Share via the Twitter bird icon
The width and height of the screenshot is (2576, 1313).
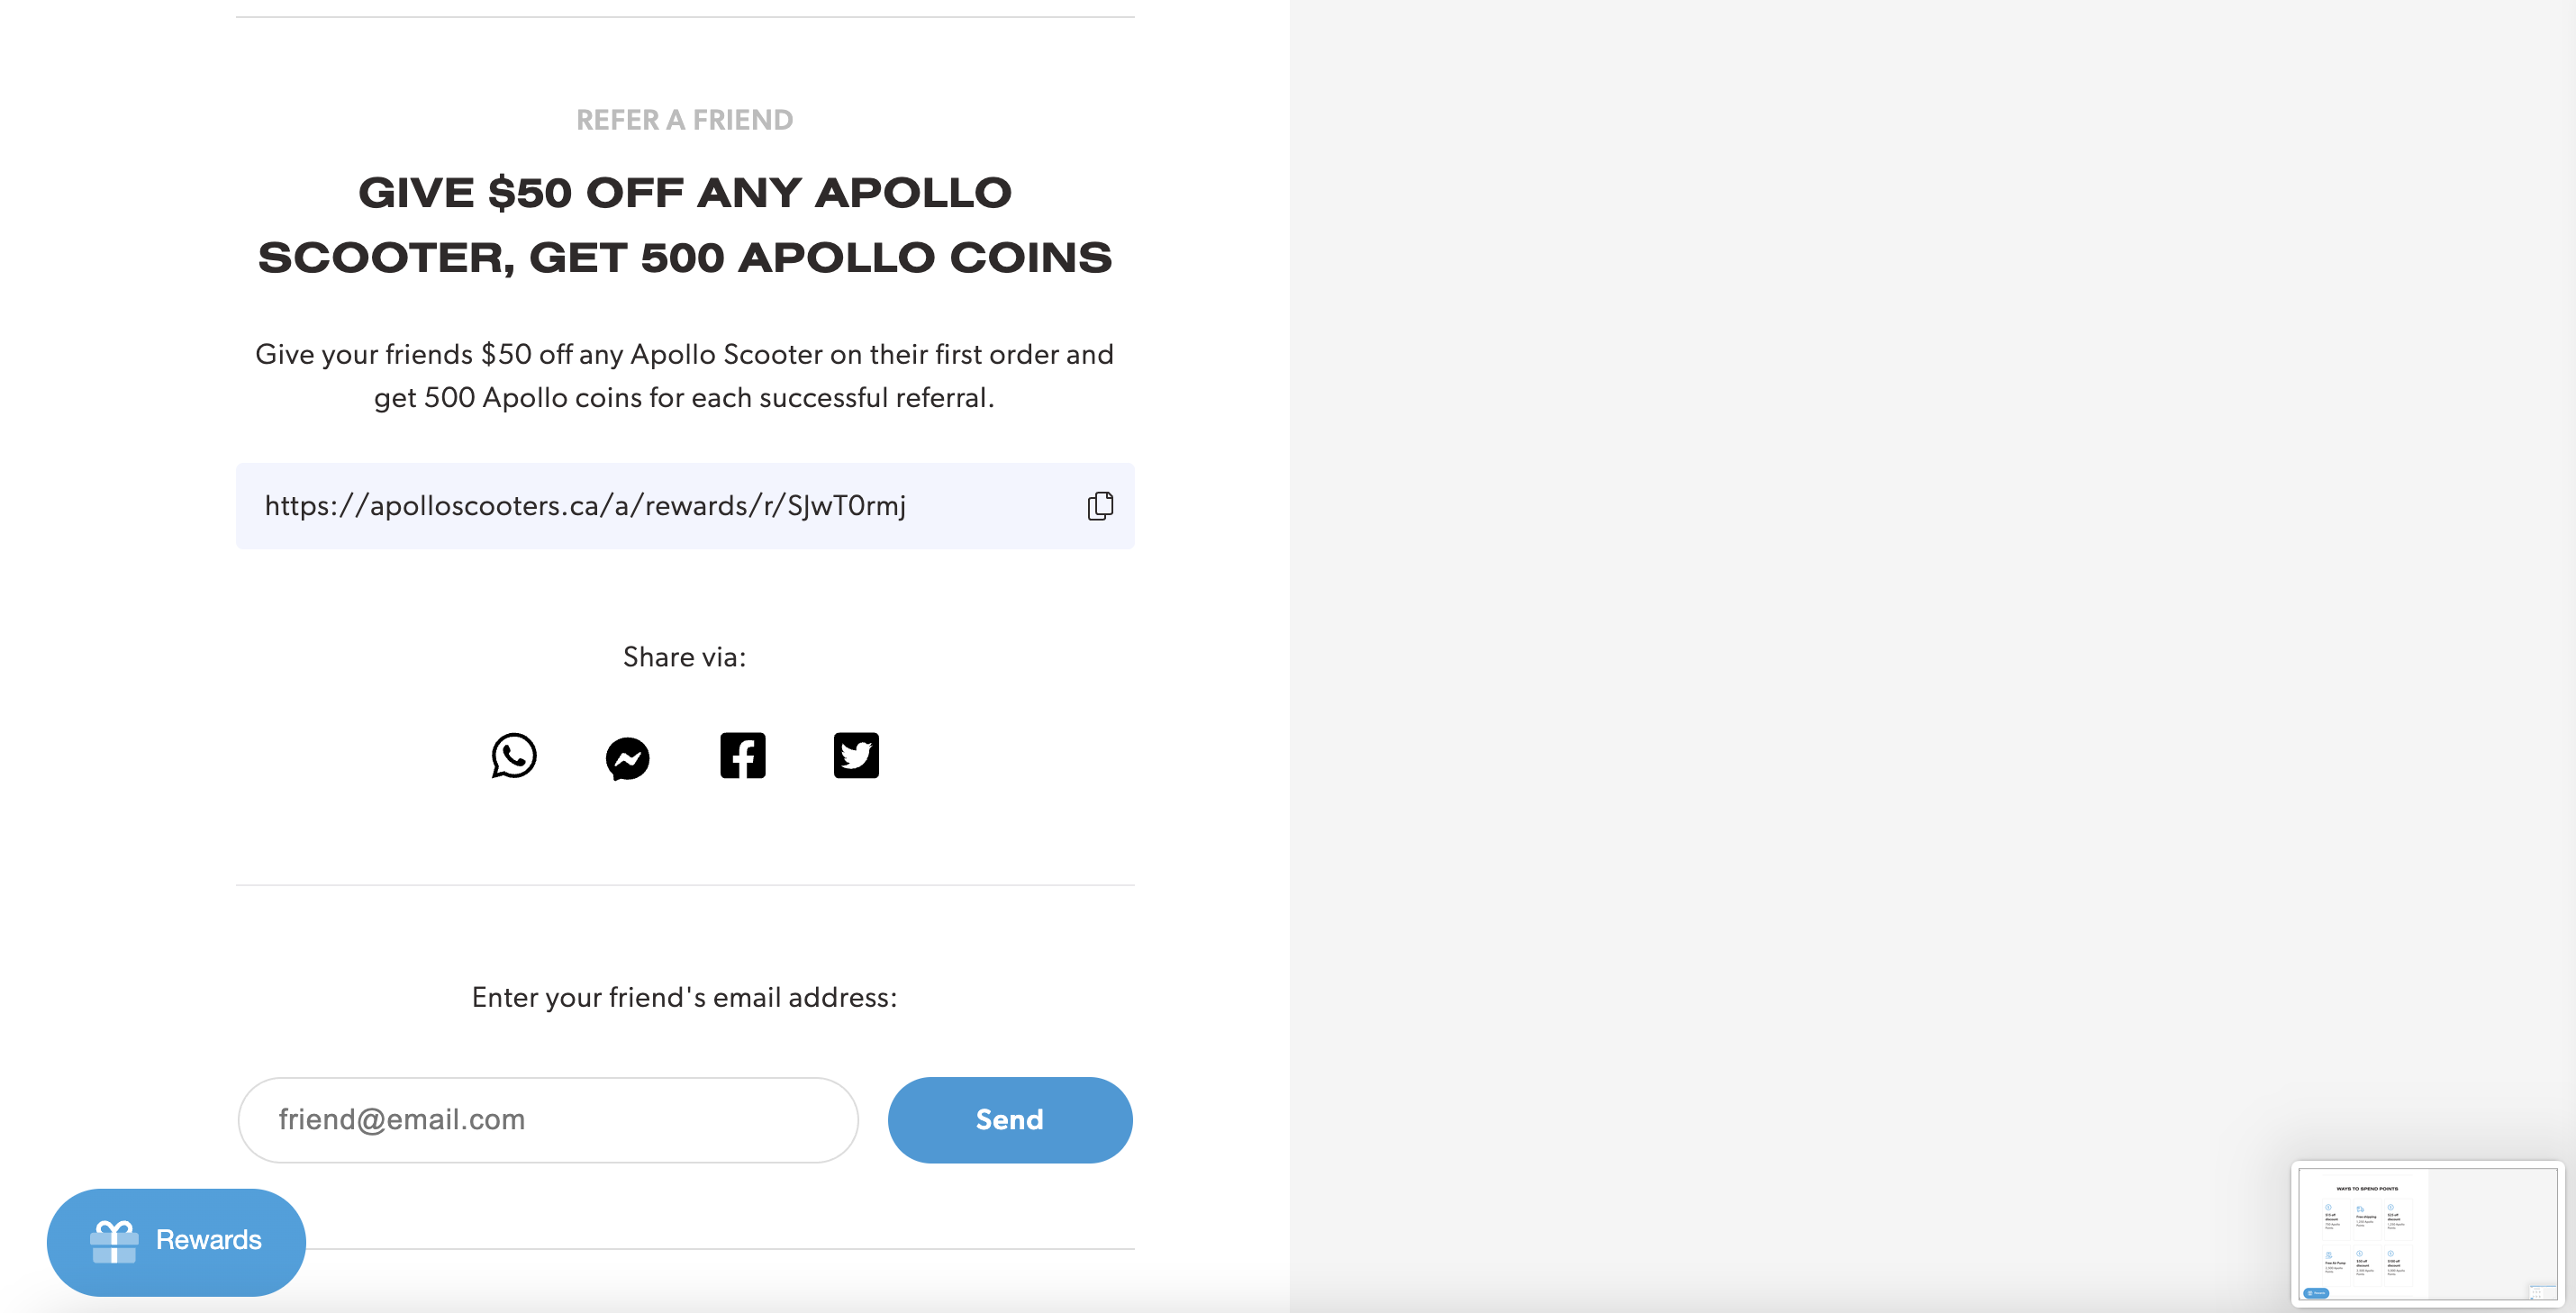(x=856, y=756)
